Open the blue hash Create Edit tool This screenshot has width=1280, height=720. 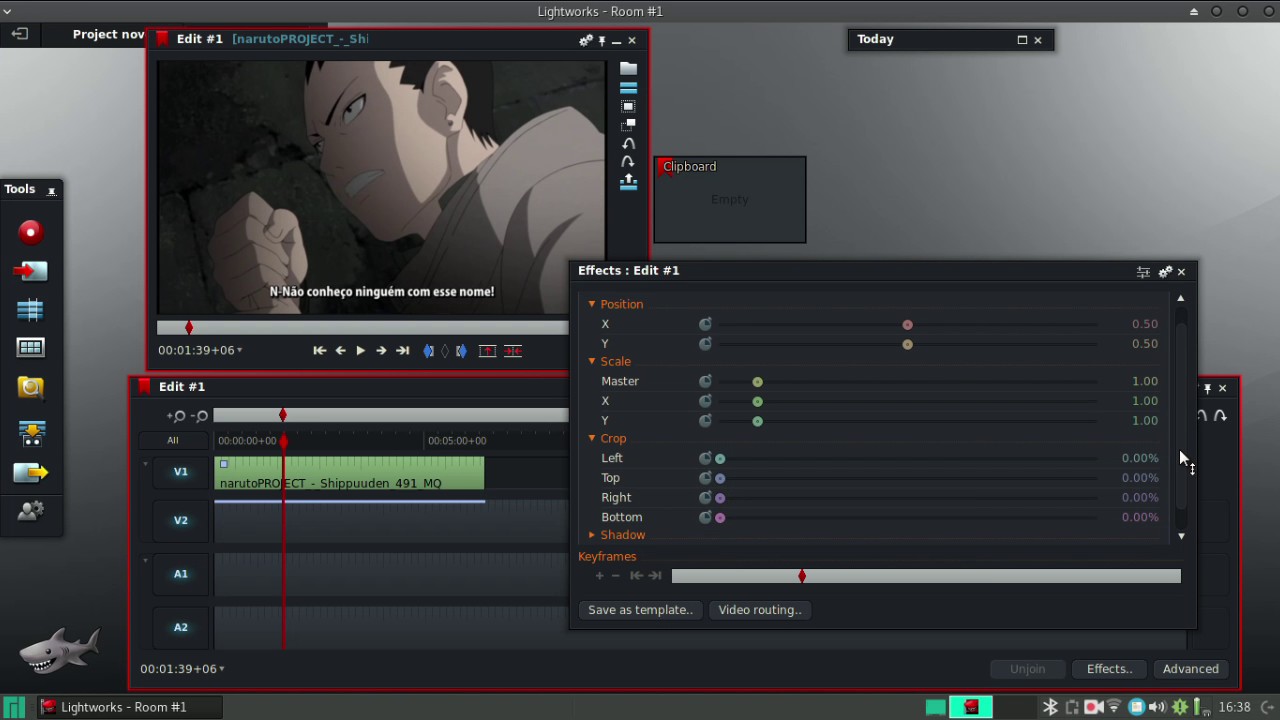(x=30, y=309)
